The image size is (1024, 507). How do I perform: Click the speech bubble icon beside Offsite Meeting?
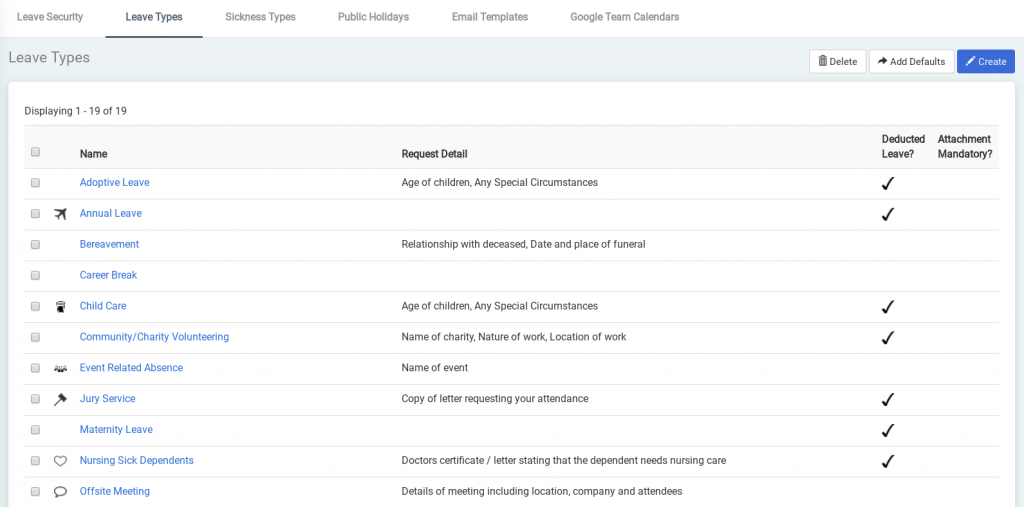pyautogui.click(x=60, y=492)
